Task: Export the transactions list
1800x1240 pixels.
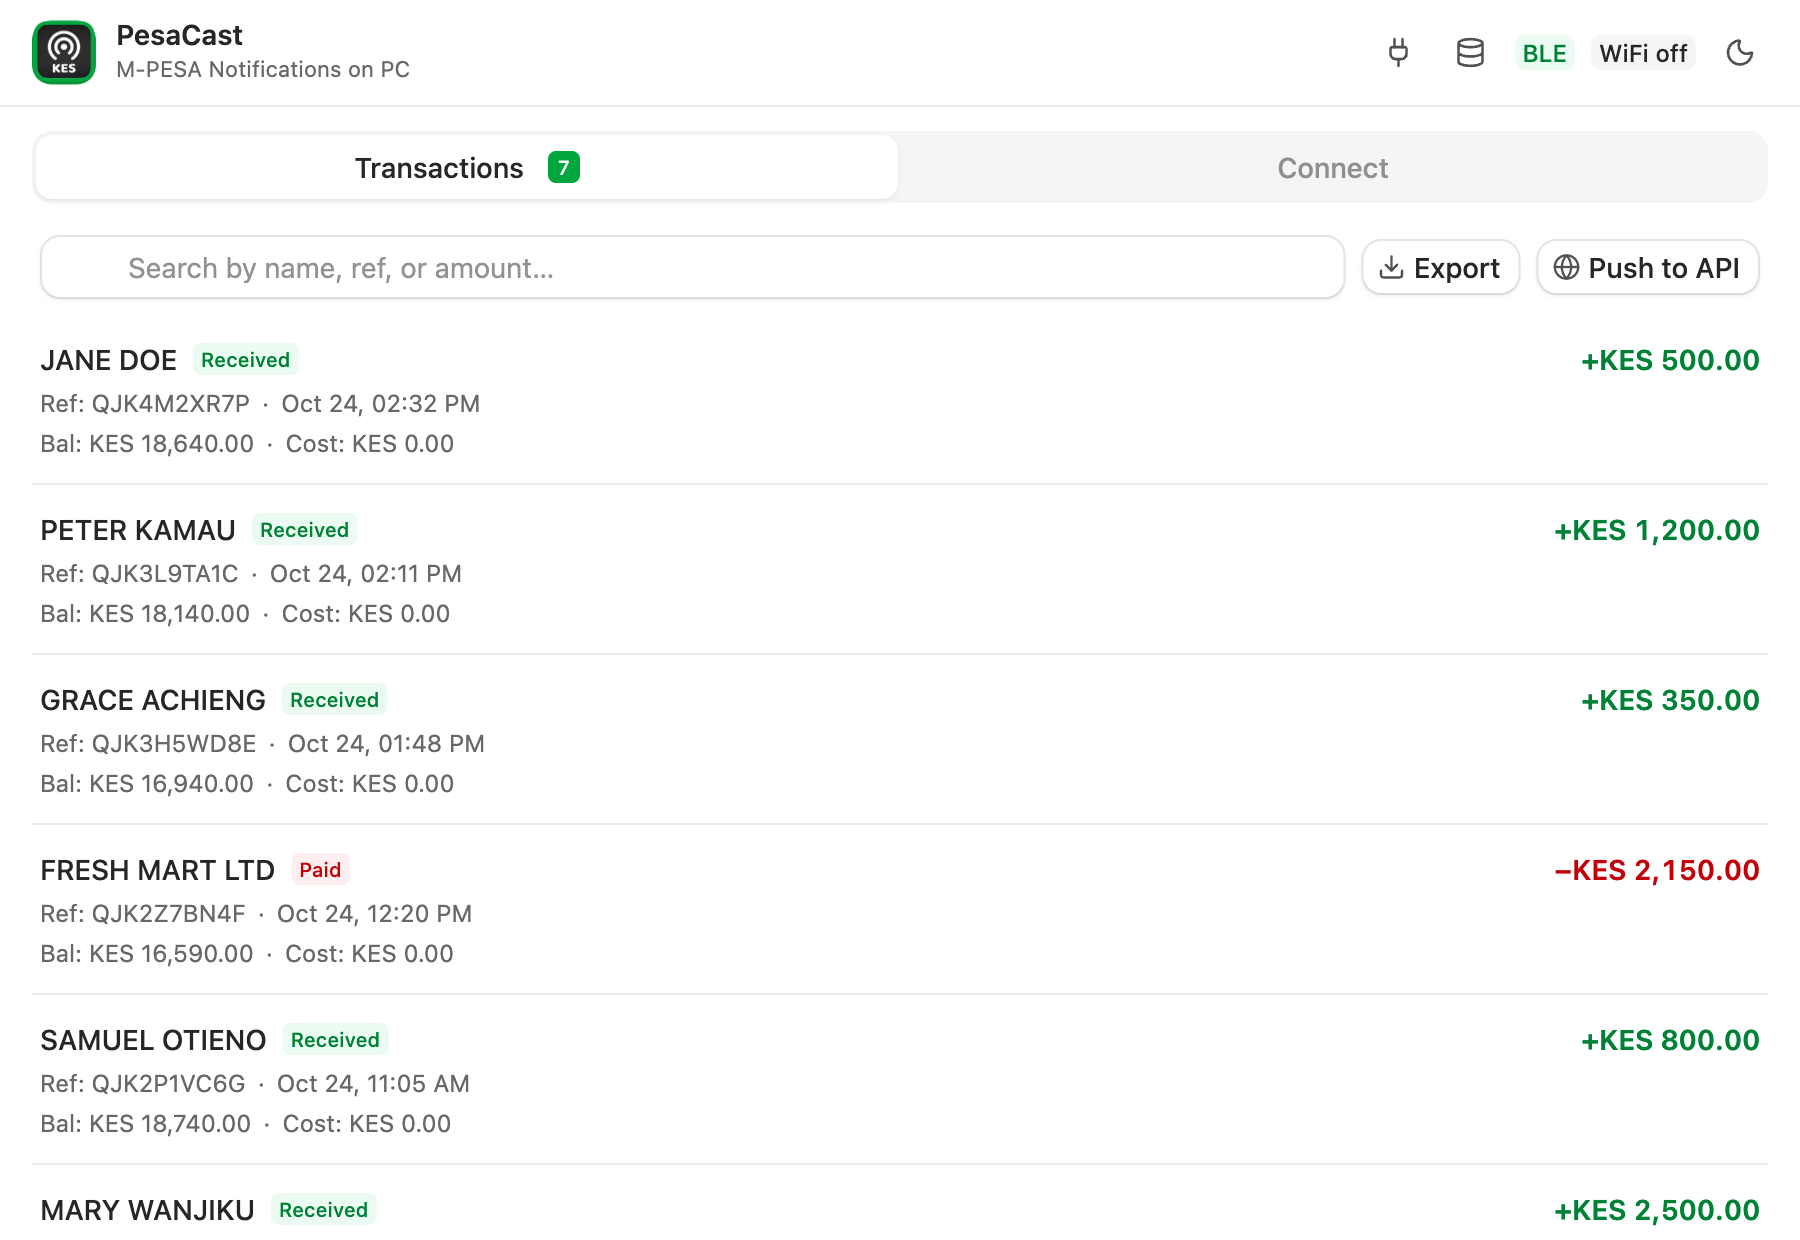Action: coord(1440,268)
